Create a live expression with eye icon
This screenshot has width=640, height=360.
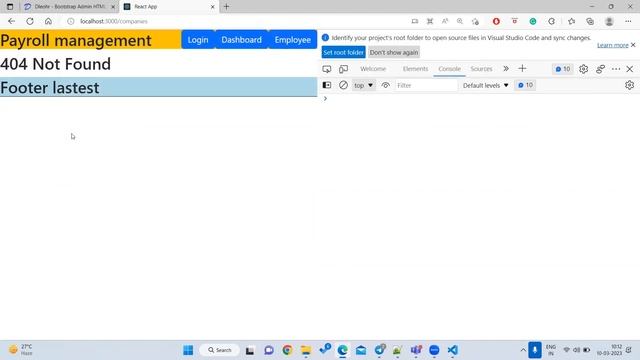(x=385, y=85)
